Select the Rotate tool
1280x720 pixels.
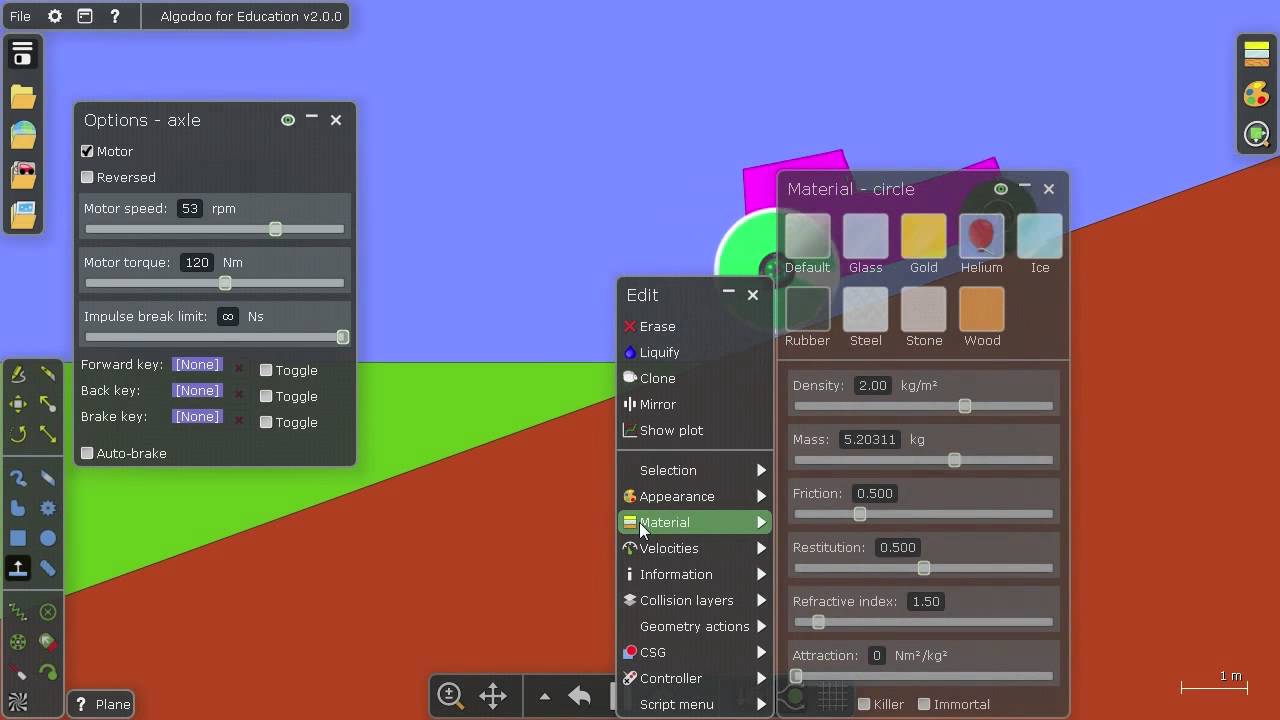tap(18, 434)
